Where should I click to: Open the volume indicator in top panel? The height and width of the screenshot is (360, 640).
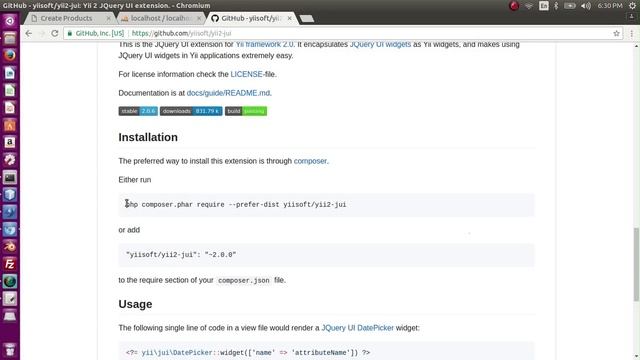pyautogui.click(x=586, y=6)
